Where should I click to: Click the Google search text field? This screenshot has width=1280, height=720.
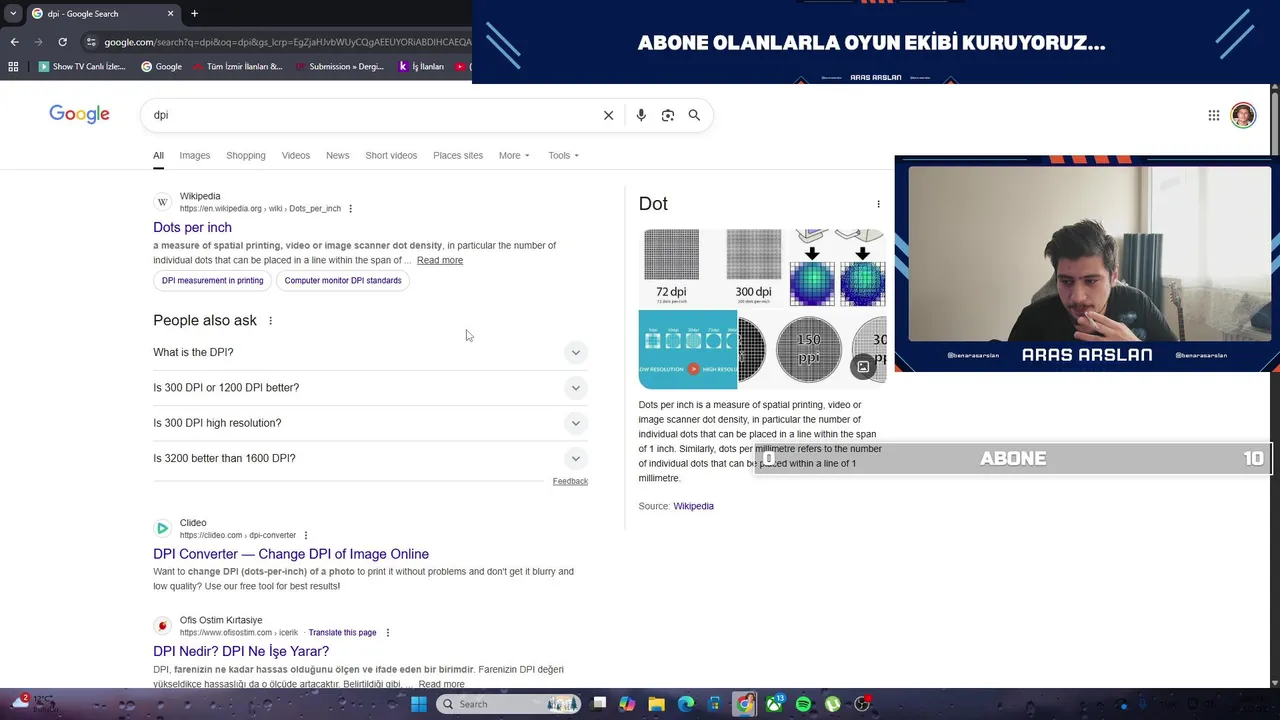point(375,115)
